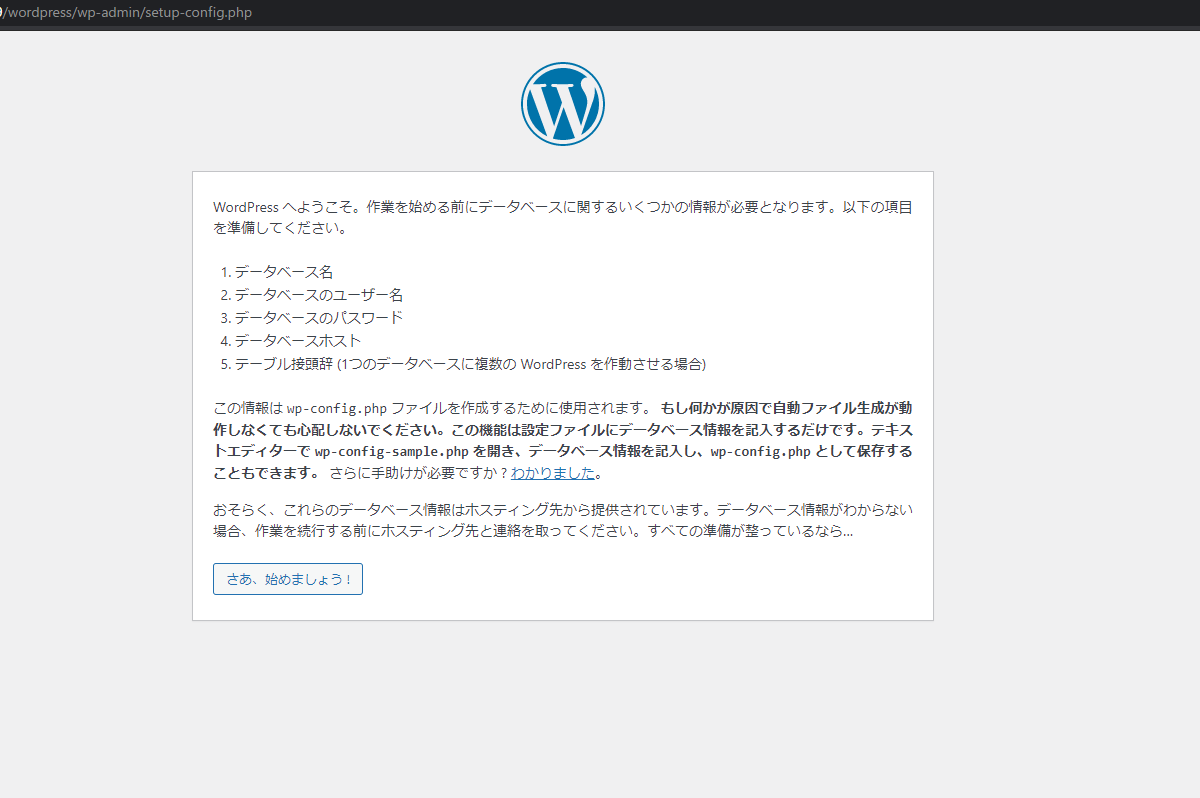Click the おそらく、これらのデータベース情報 paragraph
This screenshot has width=1200, height=798.
tap(563, 520)
